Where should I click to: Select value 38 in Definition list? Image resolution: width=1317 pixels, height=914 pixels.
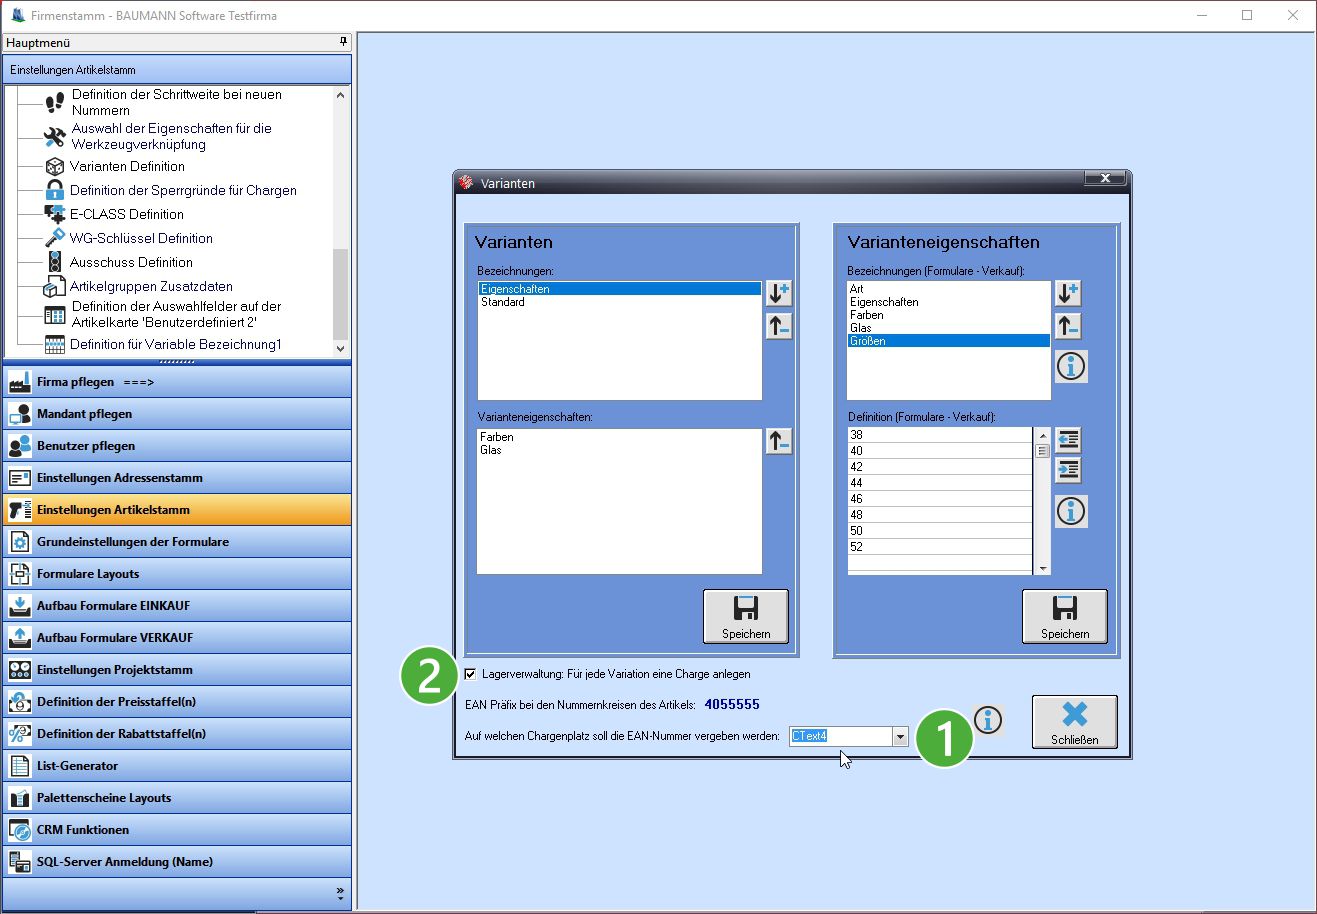(940, 435)
